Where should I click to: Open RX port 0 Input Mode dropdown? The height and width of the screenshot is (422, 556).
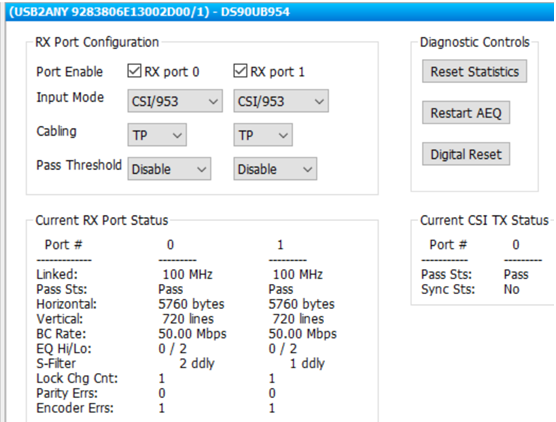[x=175, y=101]
